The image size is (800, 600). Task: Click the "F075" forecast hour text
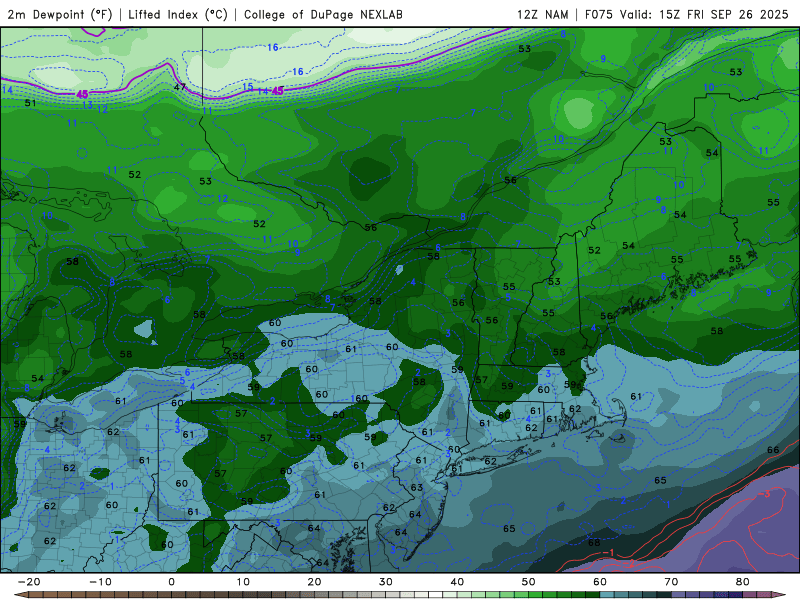point(598,14)
